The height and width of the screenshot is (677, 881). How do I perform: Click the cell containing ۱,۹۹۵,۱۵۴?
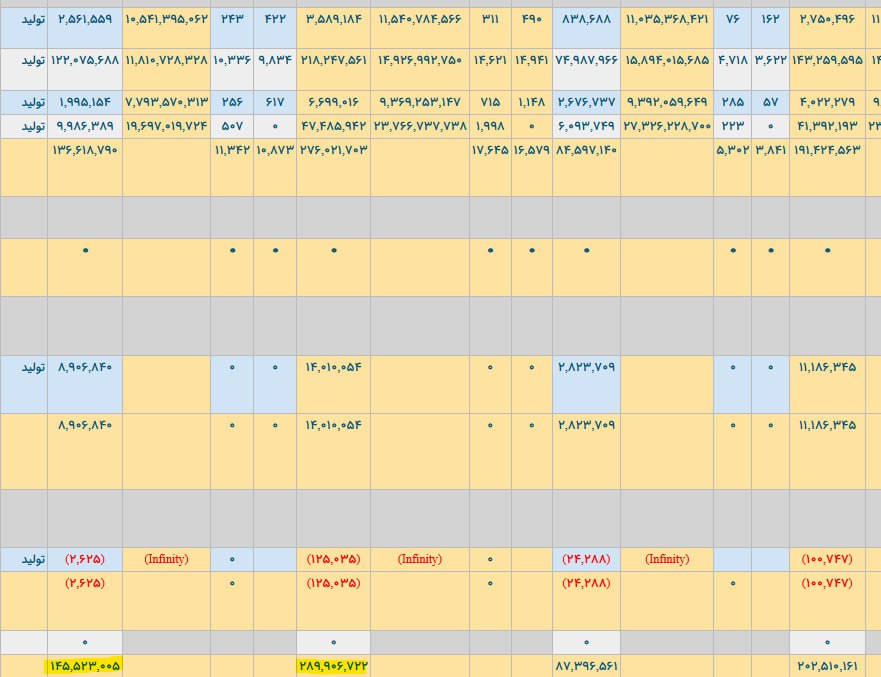84,102
